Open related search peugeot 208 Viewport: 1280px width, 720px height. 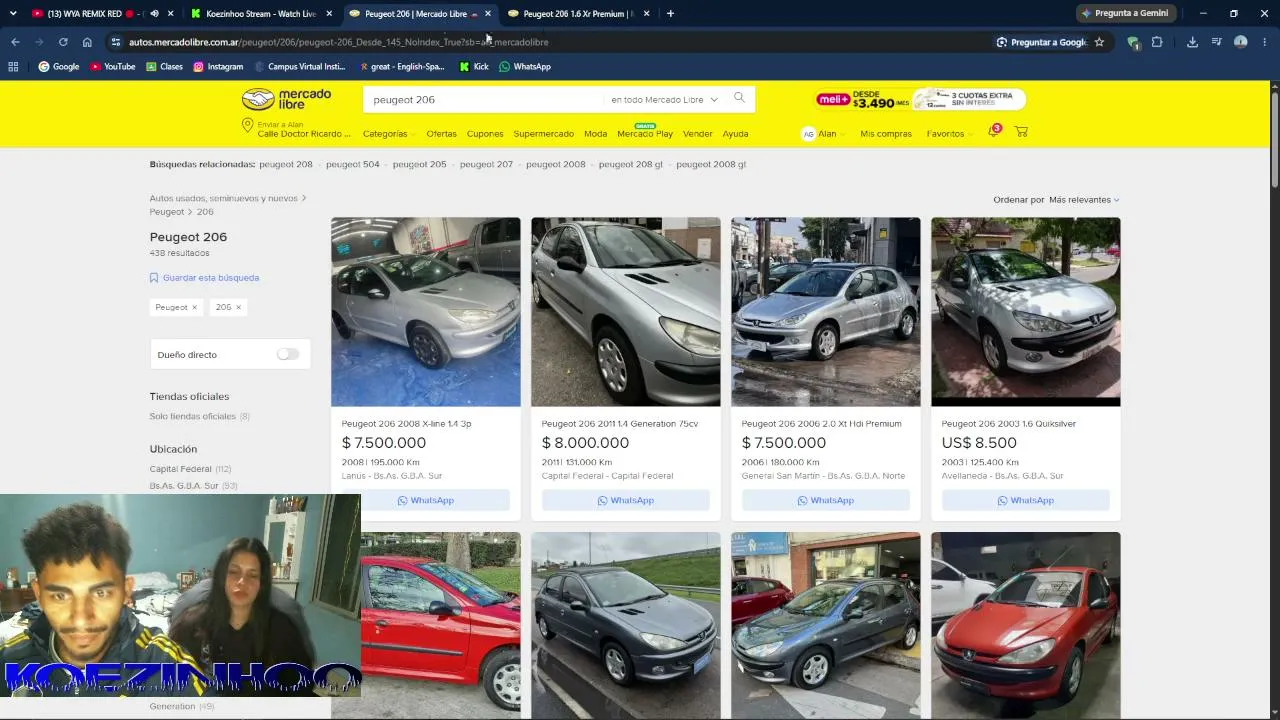(286, 164)
